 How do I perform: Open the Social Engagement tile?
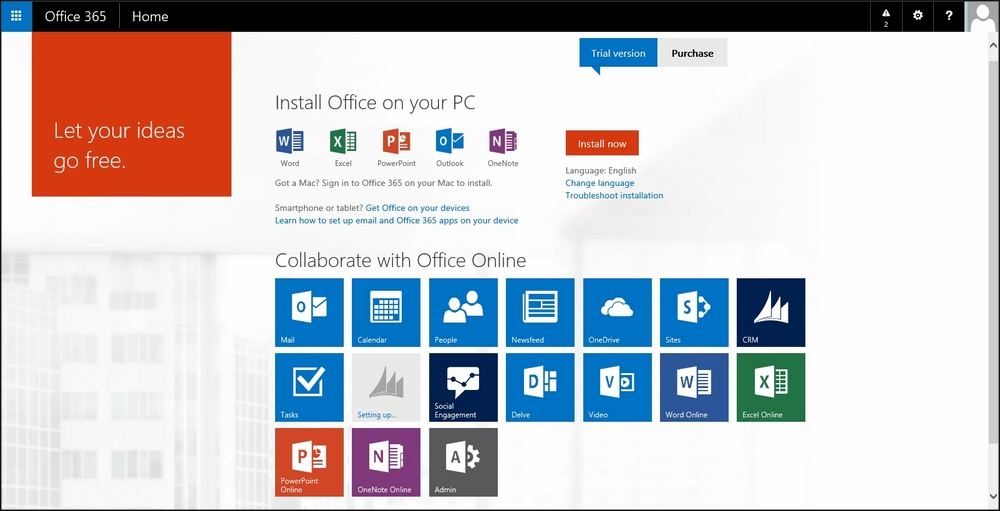tap(463, 387)
